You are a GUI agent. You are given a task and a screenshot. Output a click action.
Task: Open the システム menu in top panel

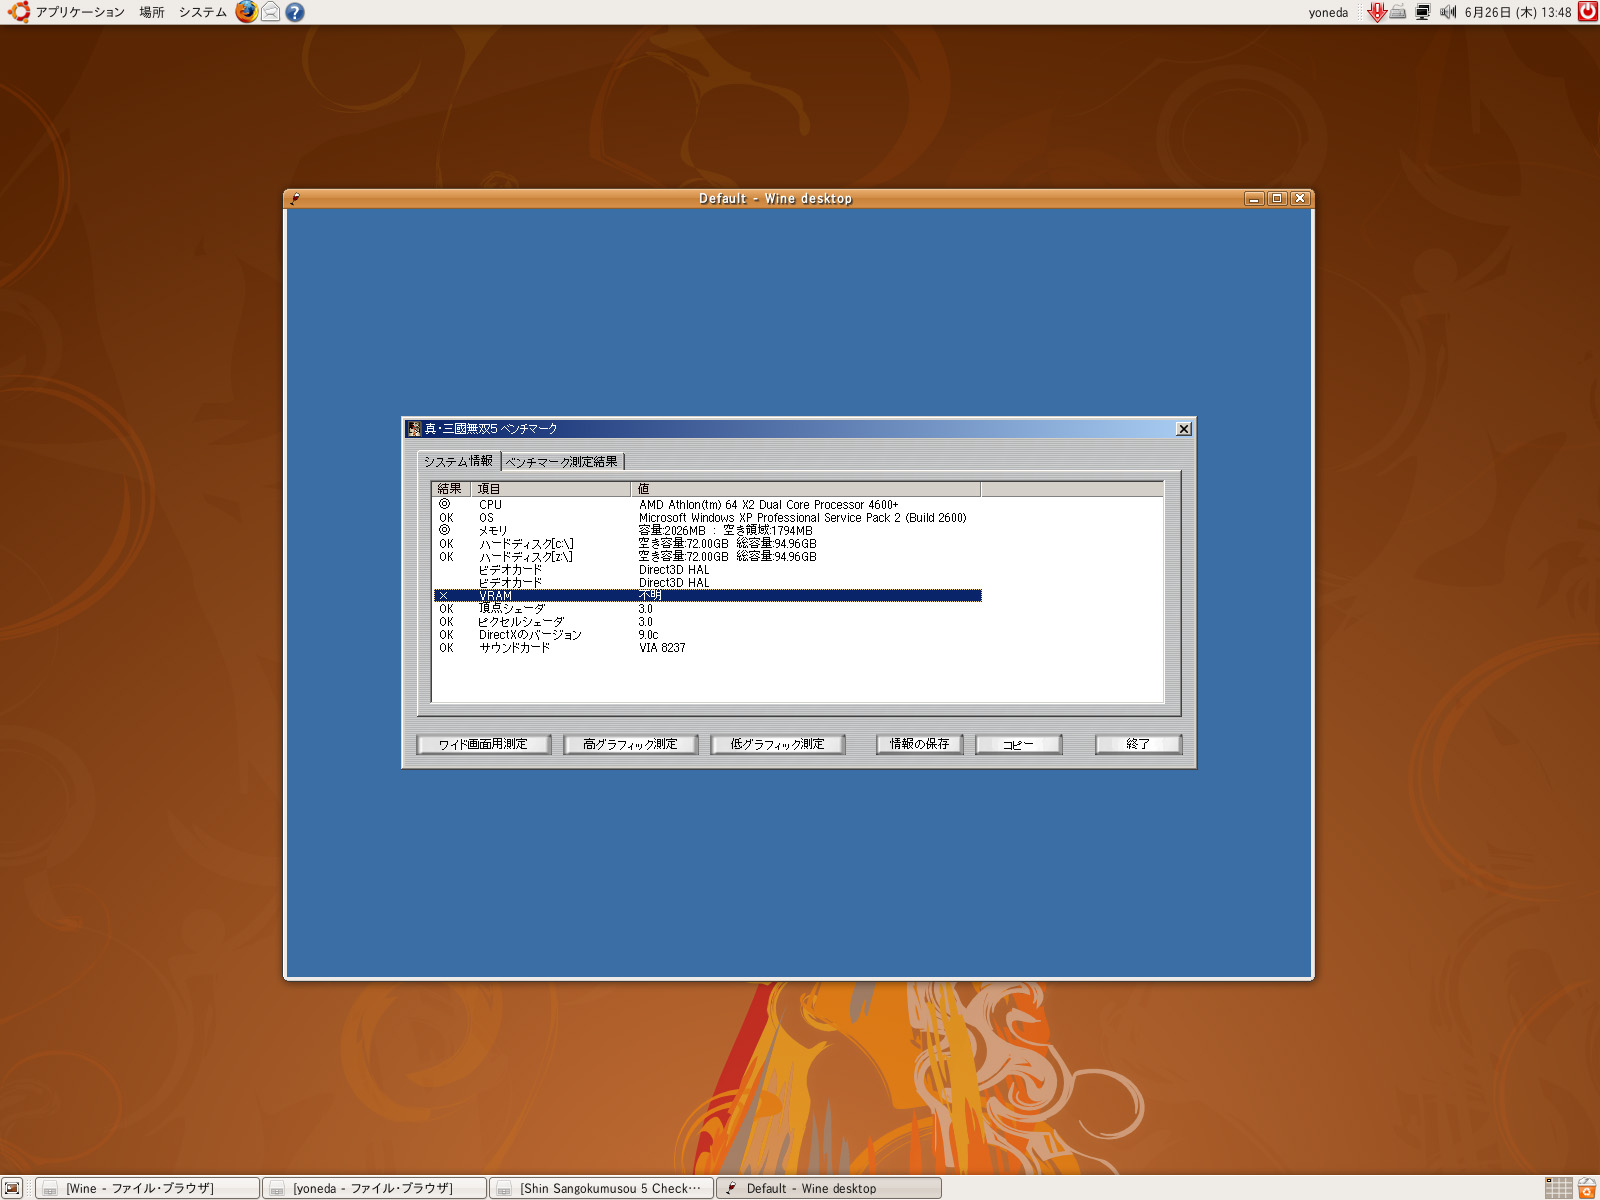[202, 12]
